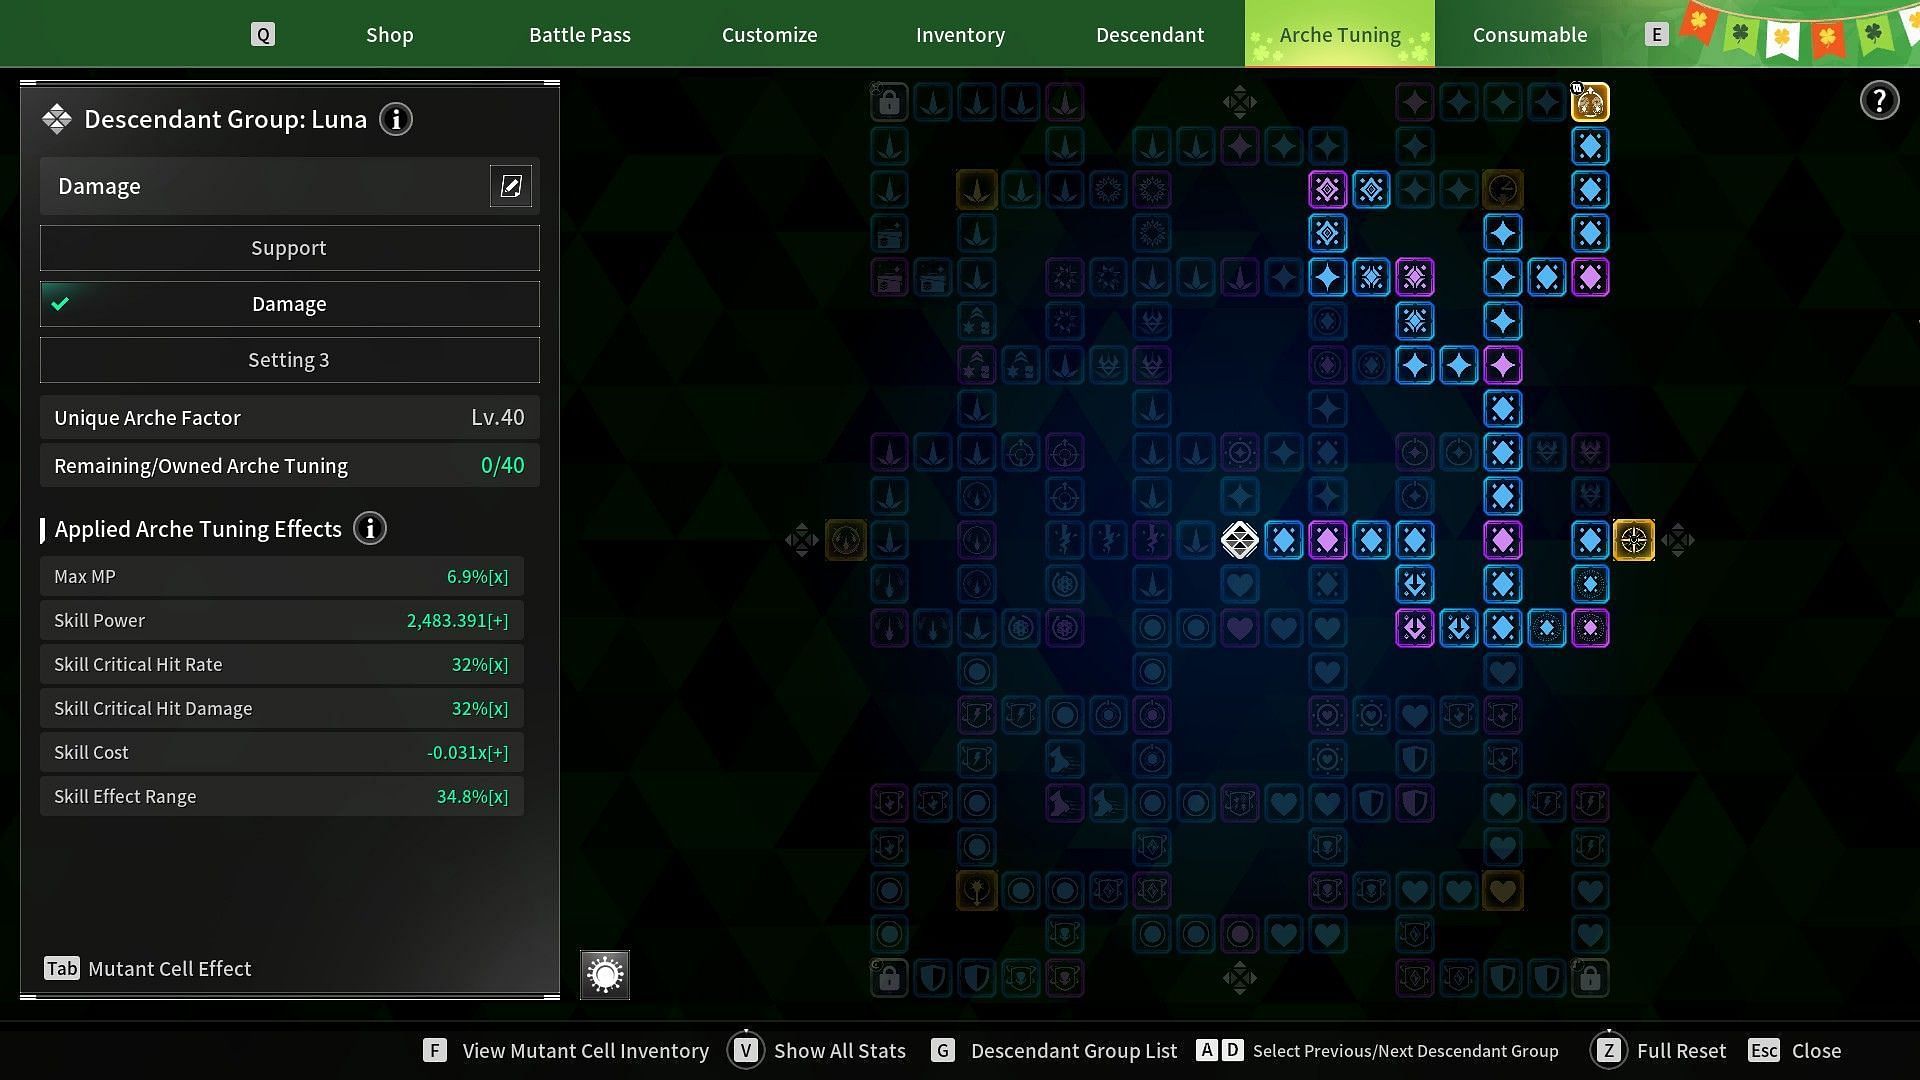This screenshot has height=1080, width=1920.
Task: Open the Descendant Group List
Action: 1054,1051
